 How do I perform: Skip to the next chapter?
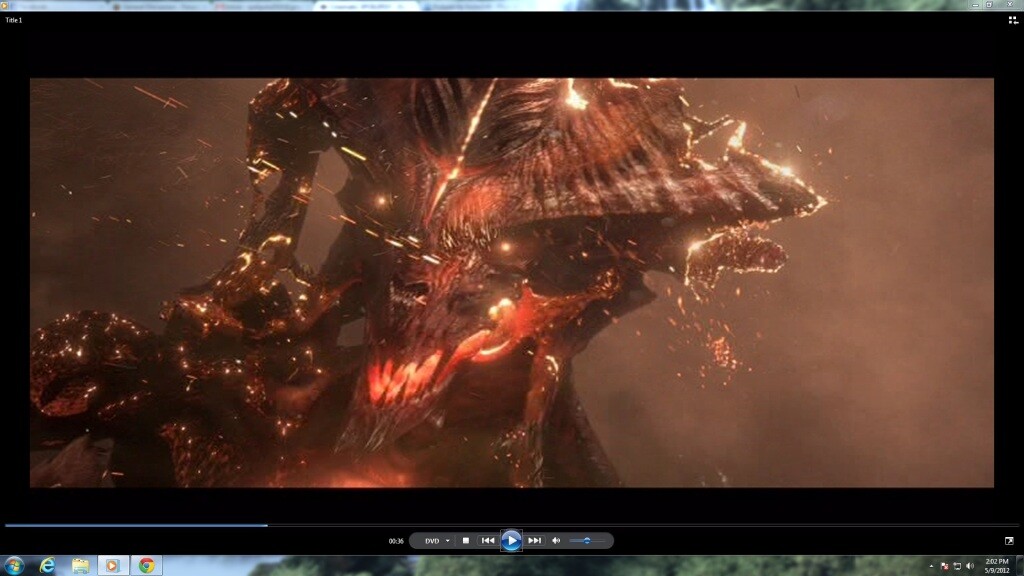[534, 541]
